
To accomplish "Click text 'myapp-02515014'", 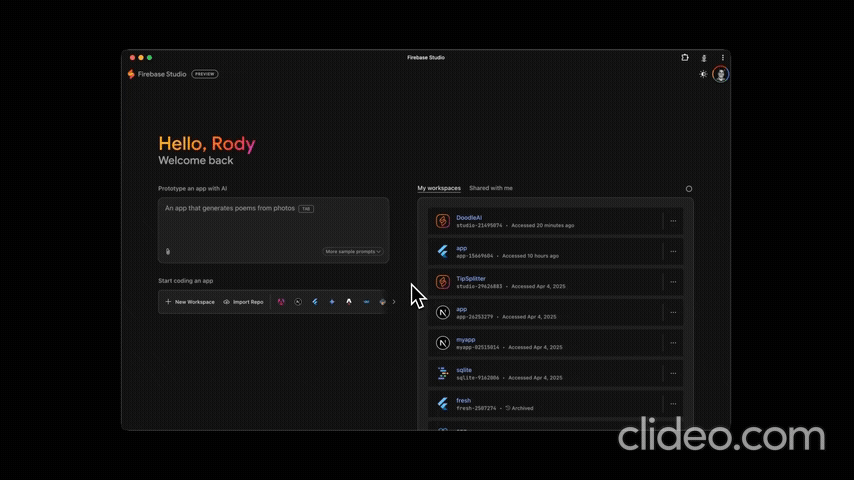I will [478, 348].
